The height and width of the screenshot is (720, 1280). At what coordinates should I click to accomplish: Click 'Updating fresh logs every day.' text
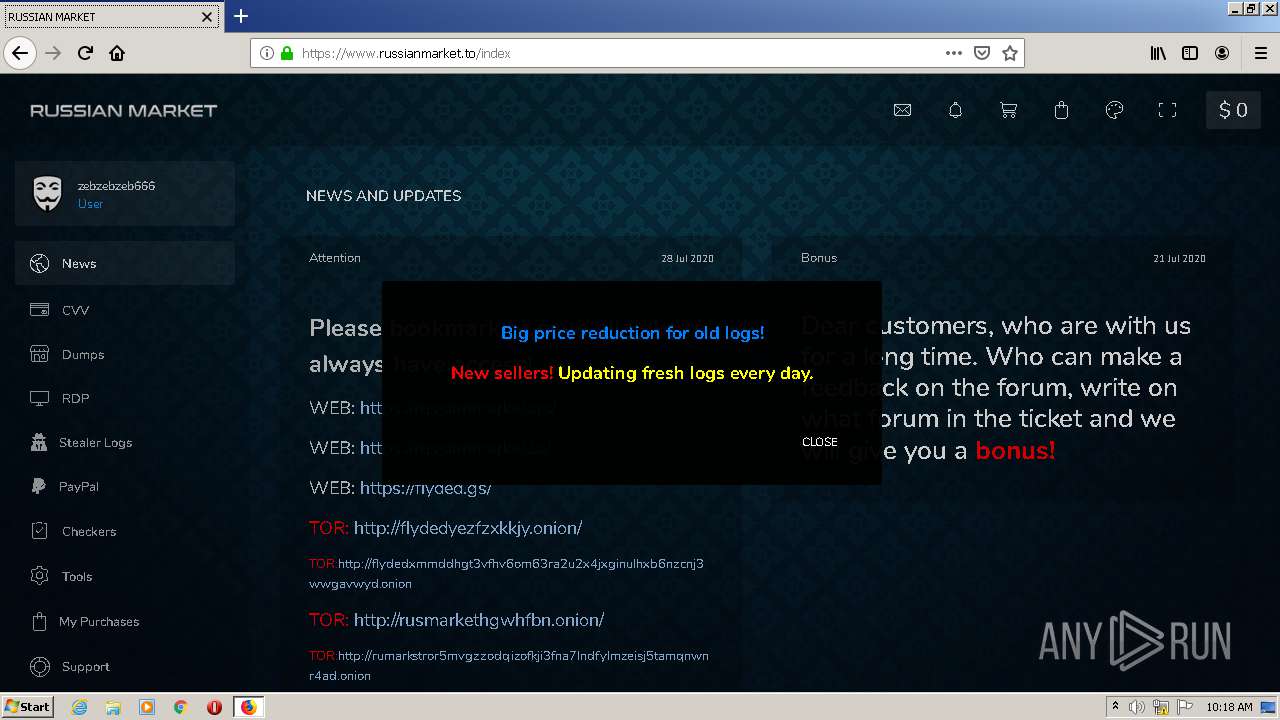point(685,373)
